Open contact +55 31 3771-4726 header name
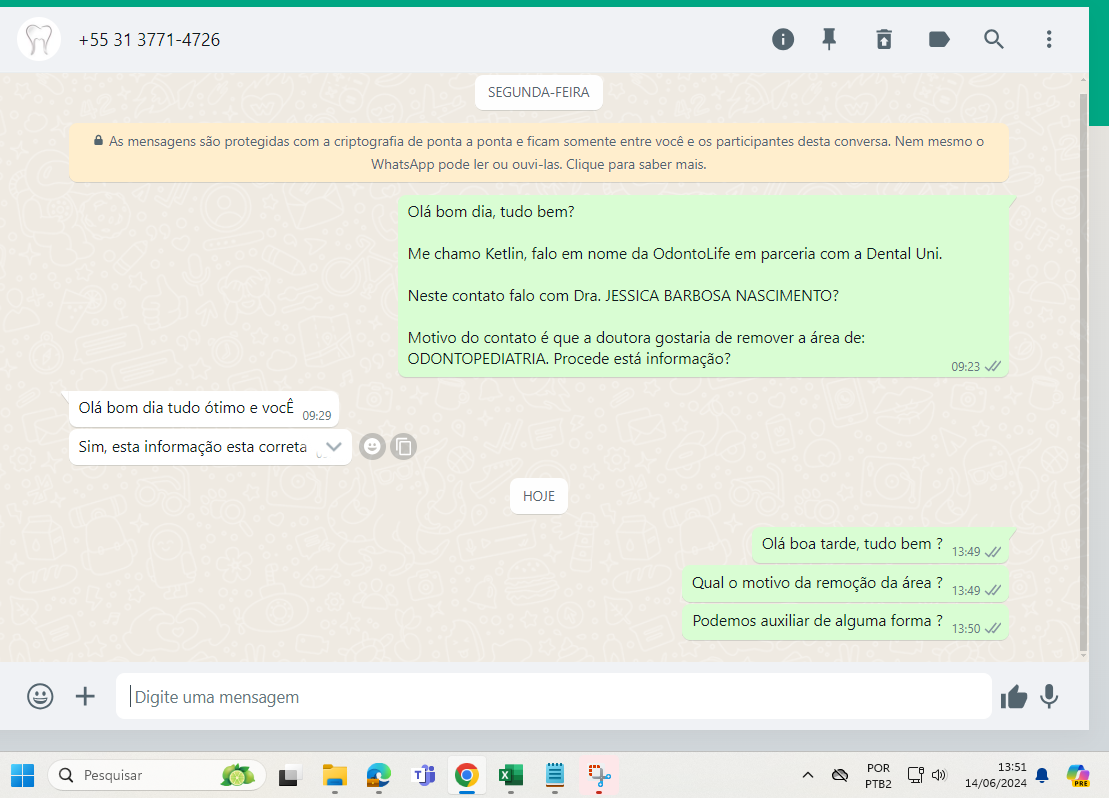The image size is (1109, 798). coord(149,40)
